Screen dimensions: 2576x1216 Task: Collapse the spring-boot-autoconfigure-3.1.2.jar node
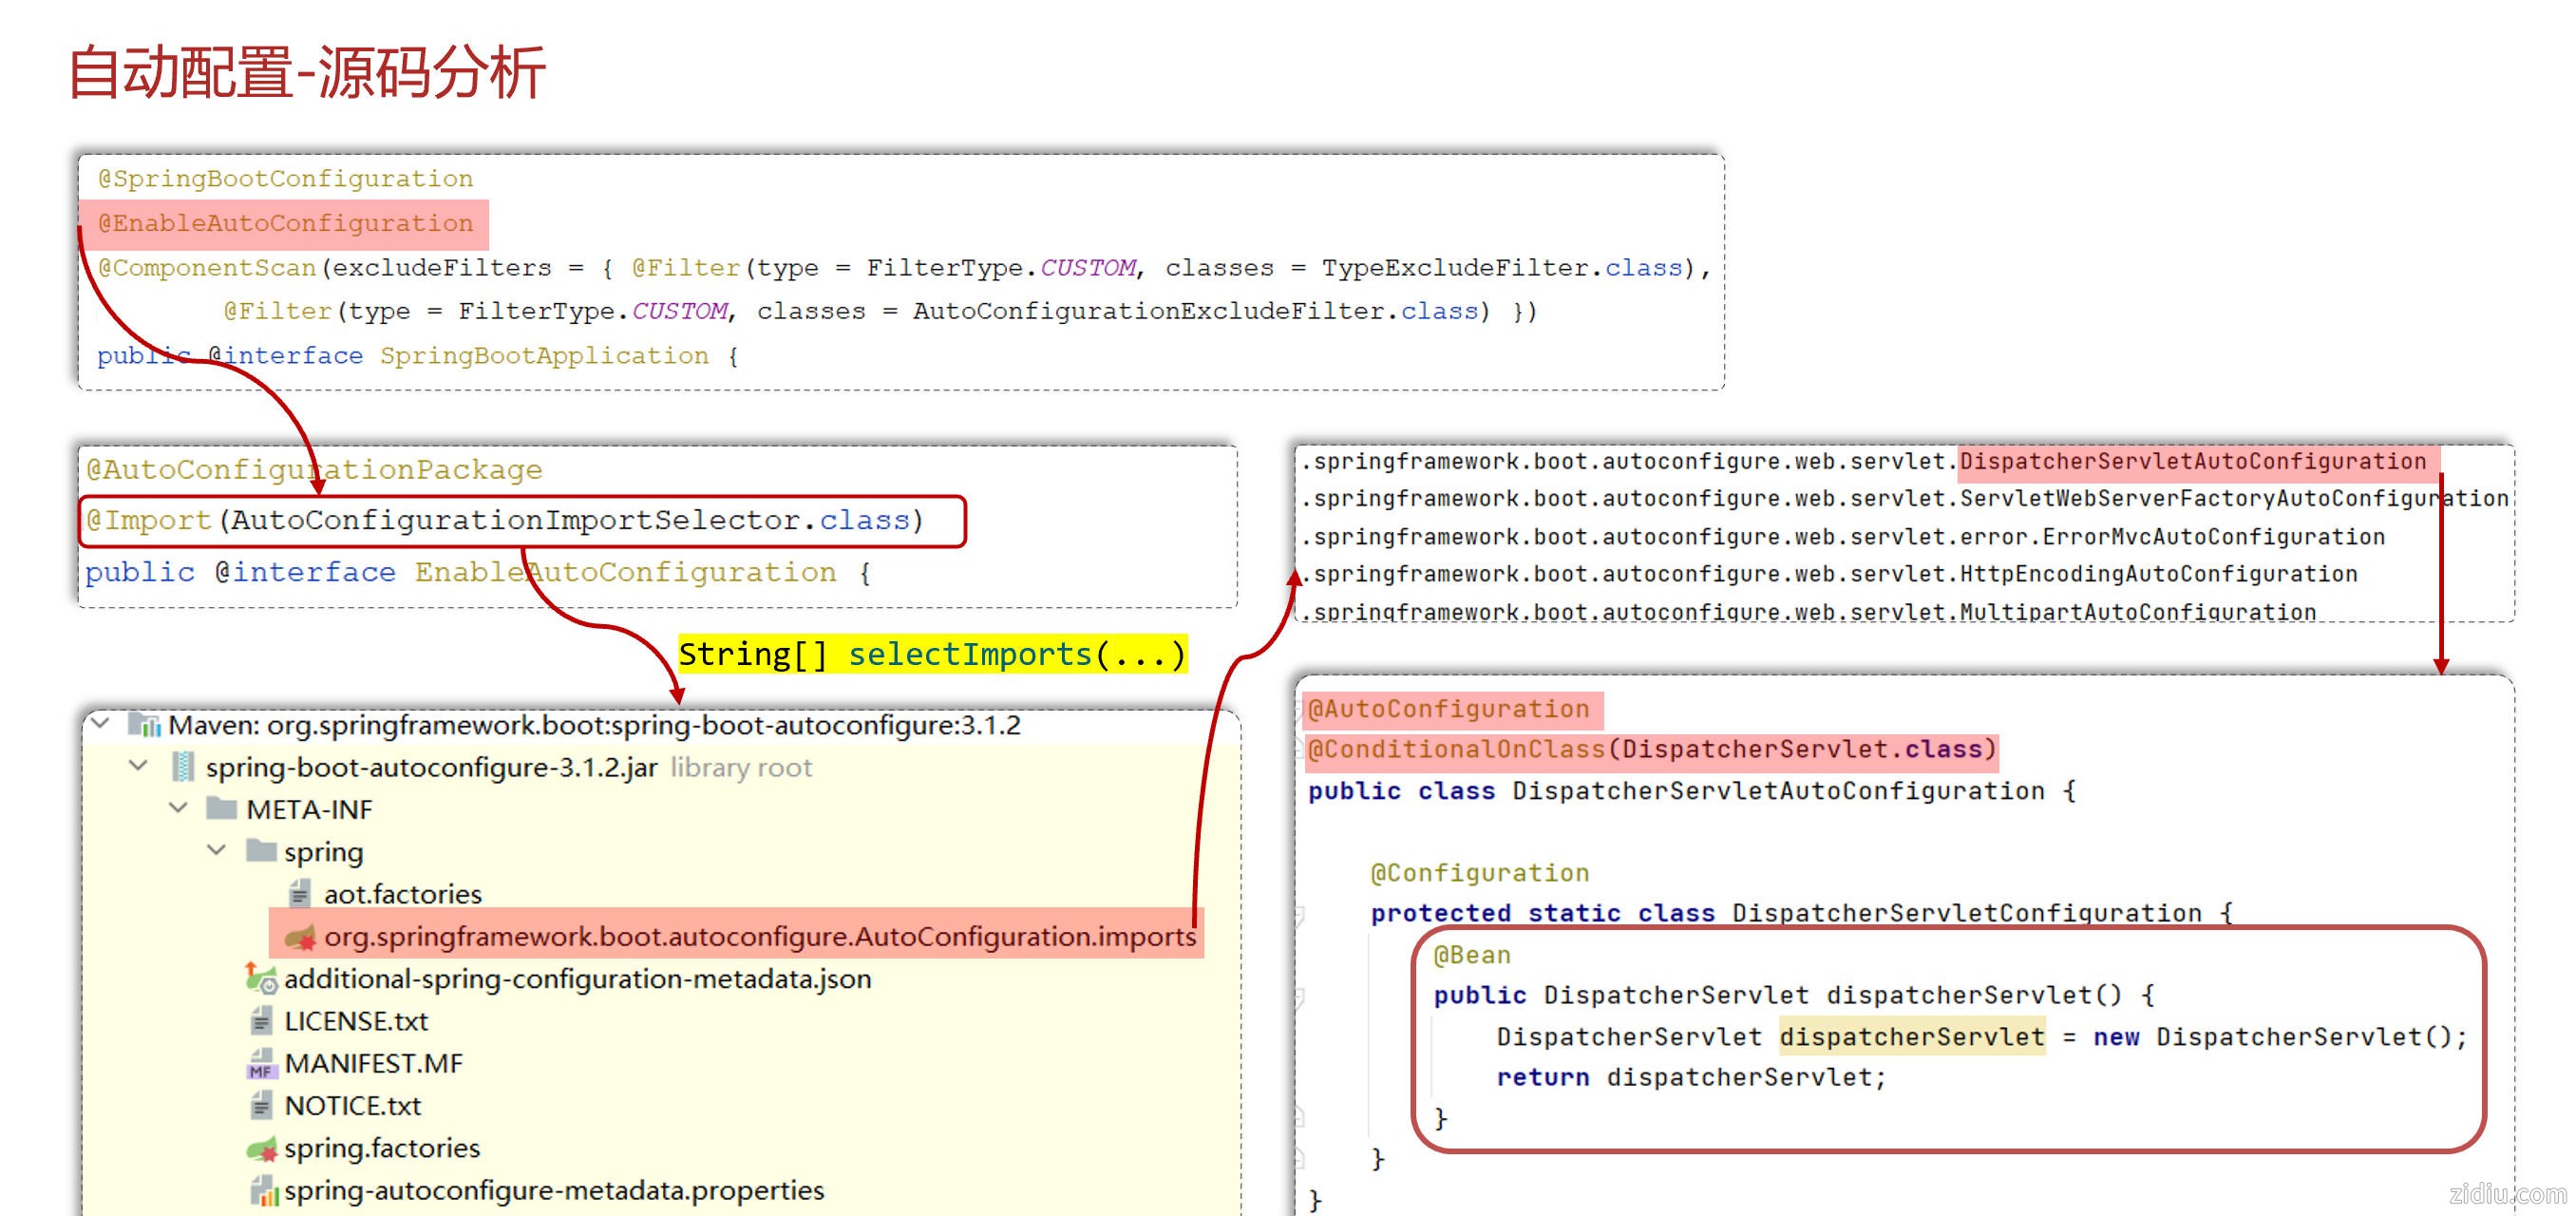(x=139, y=766)
